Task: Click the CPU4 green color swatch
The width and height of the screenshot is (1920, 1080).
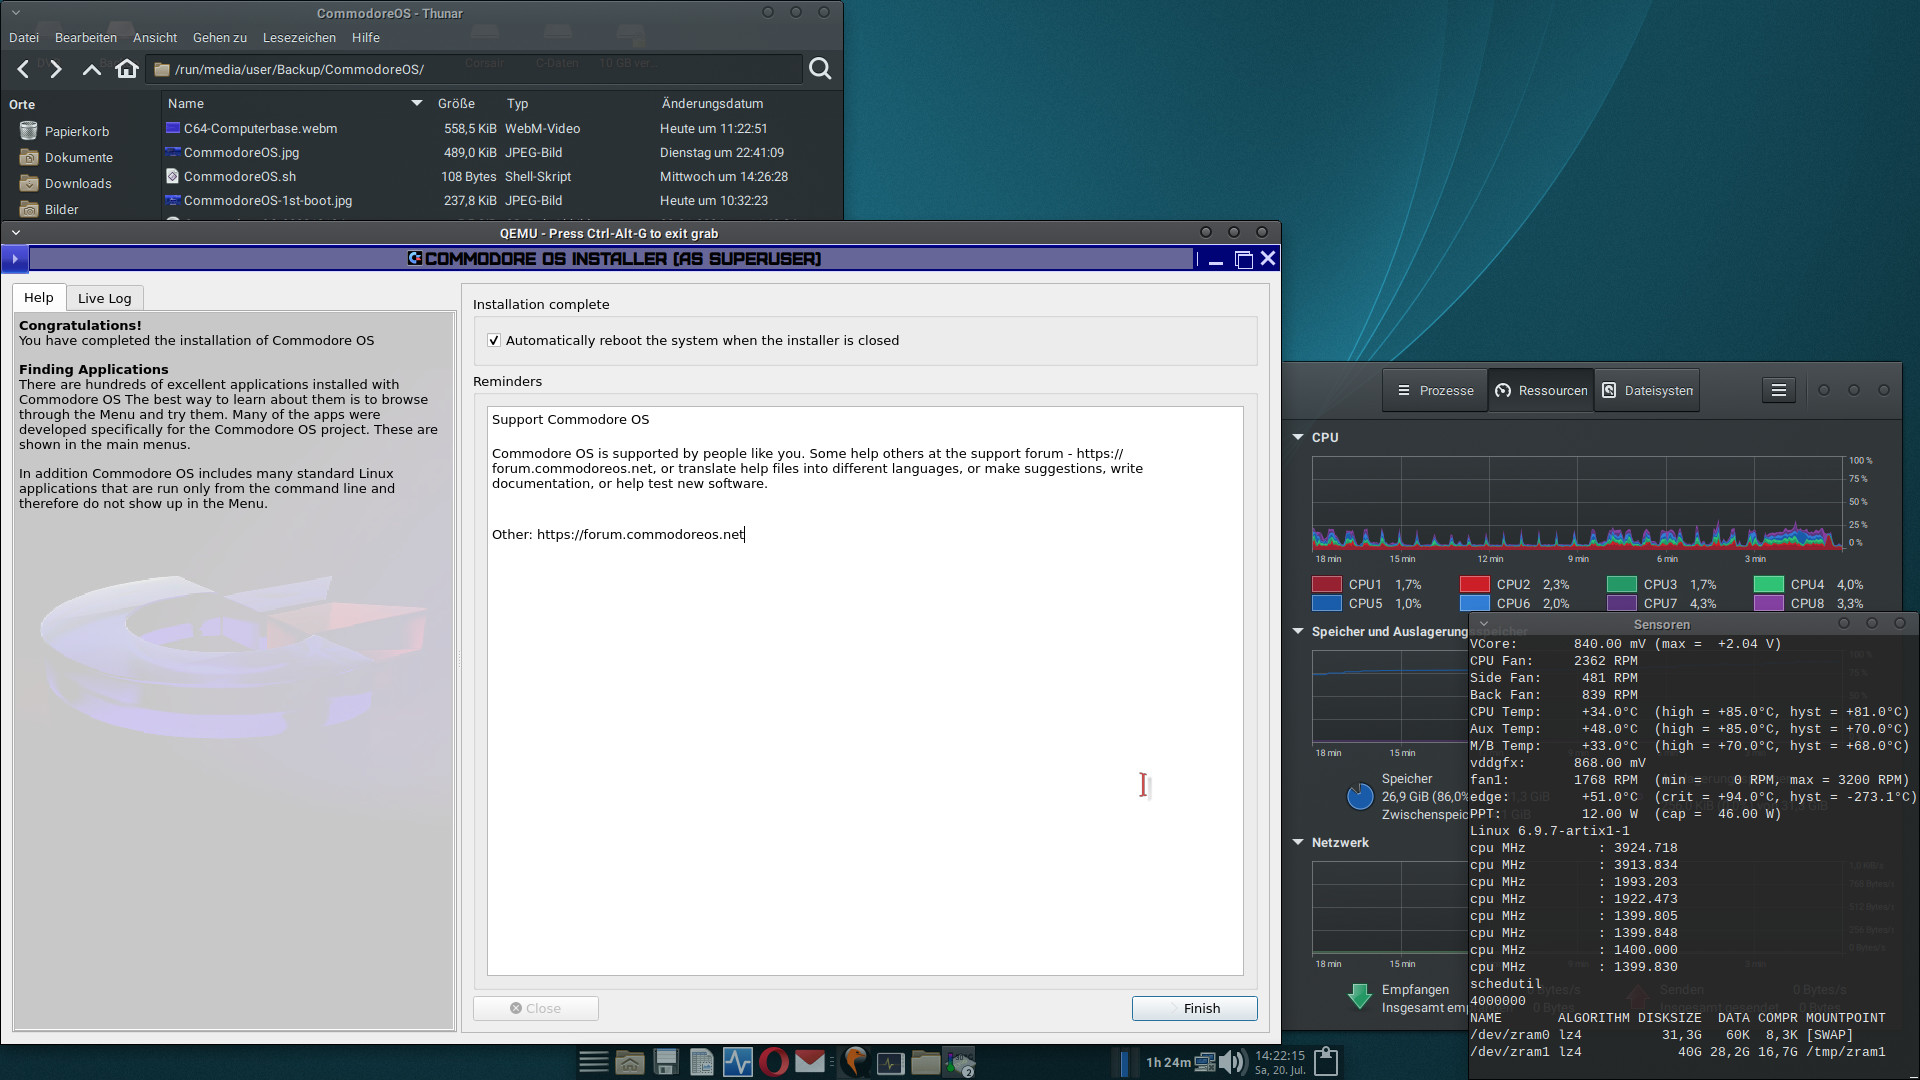Action: point(1768,584)
